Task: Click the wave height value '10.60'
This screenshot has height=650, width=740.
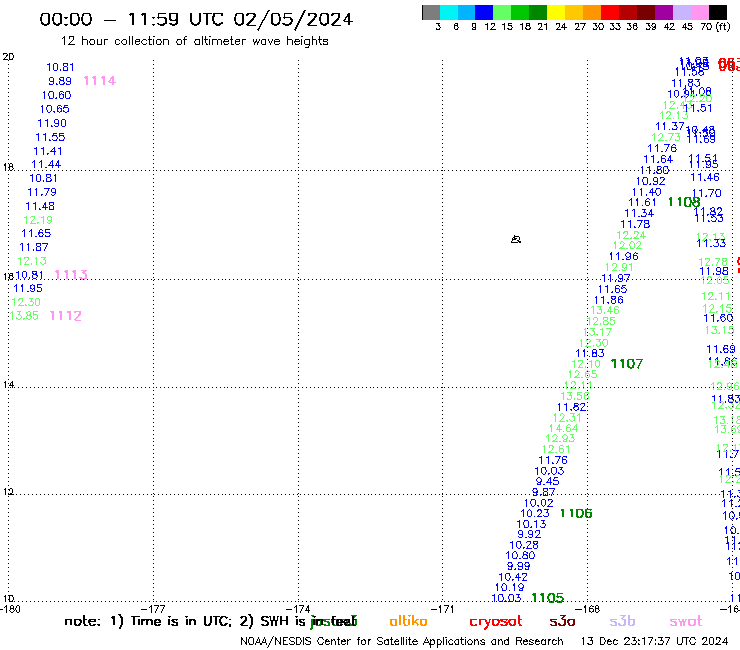Action: [56, 95]
